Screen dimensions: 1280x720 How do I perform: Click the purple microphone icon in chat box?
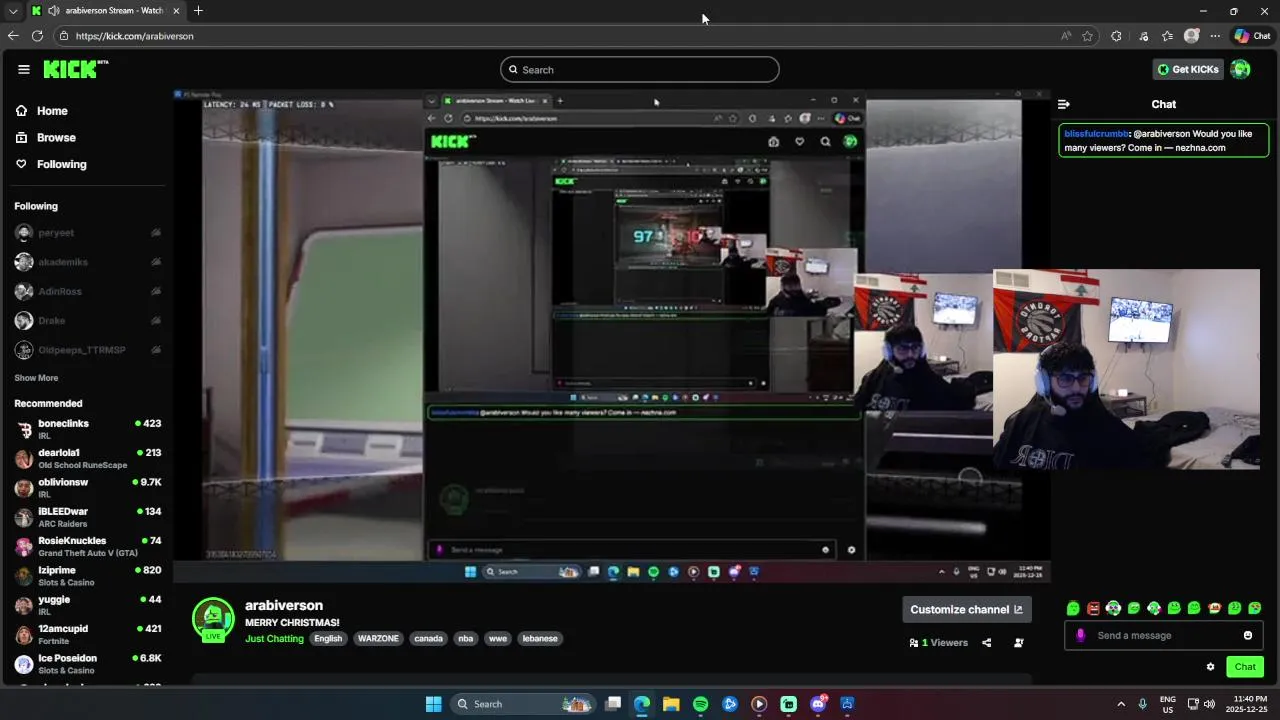(1080, 636)
